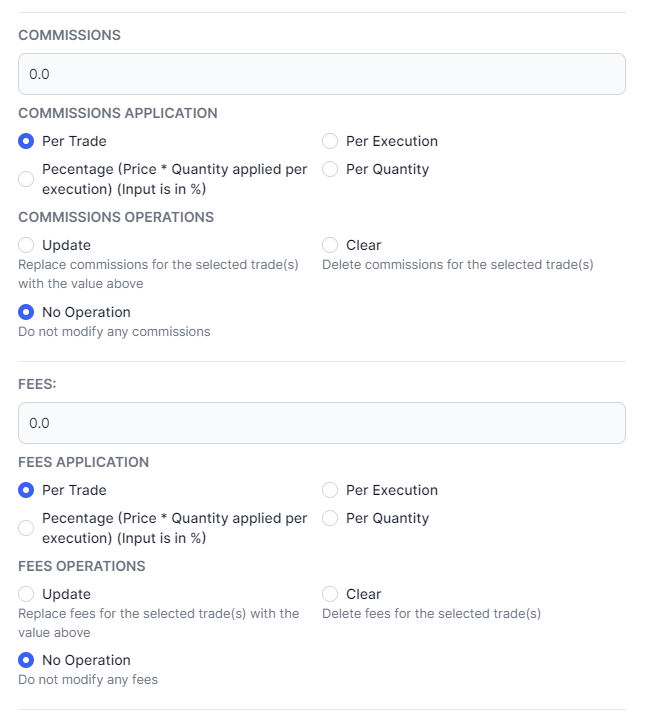Select Per Trade under Fees Application
This screenshot has width=645, height=718.
click(27, 490)
